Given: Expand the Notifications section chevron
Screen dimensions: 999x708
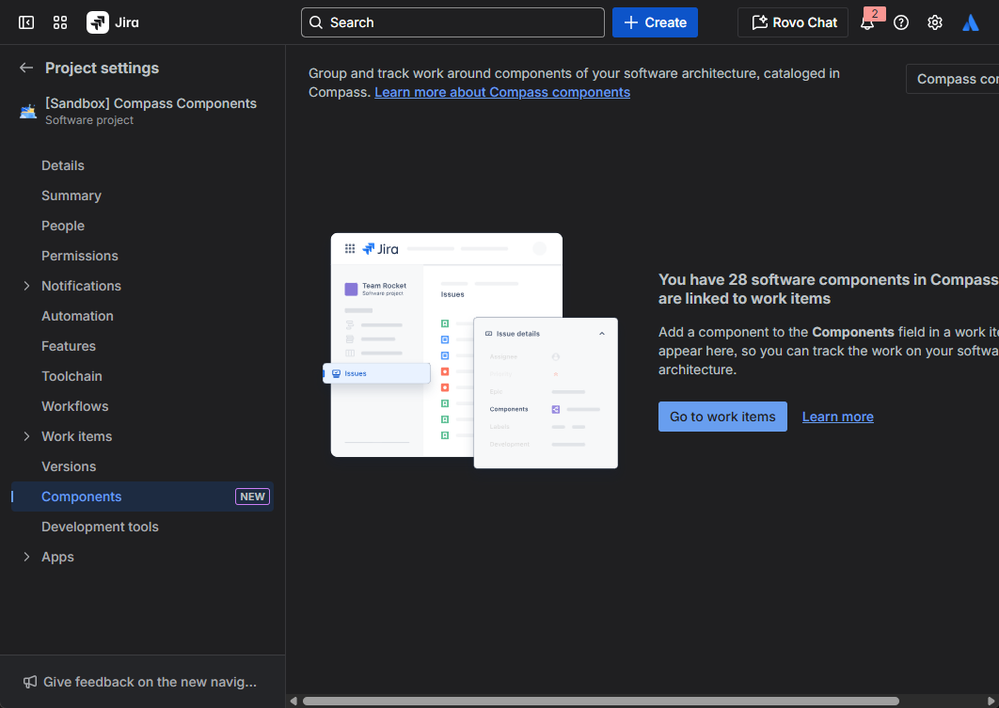Looking at the screenshot, I should [26, 286].
